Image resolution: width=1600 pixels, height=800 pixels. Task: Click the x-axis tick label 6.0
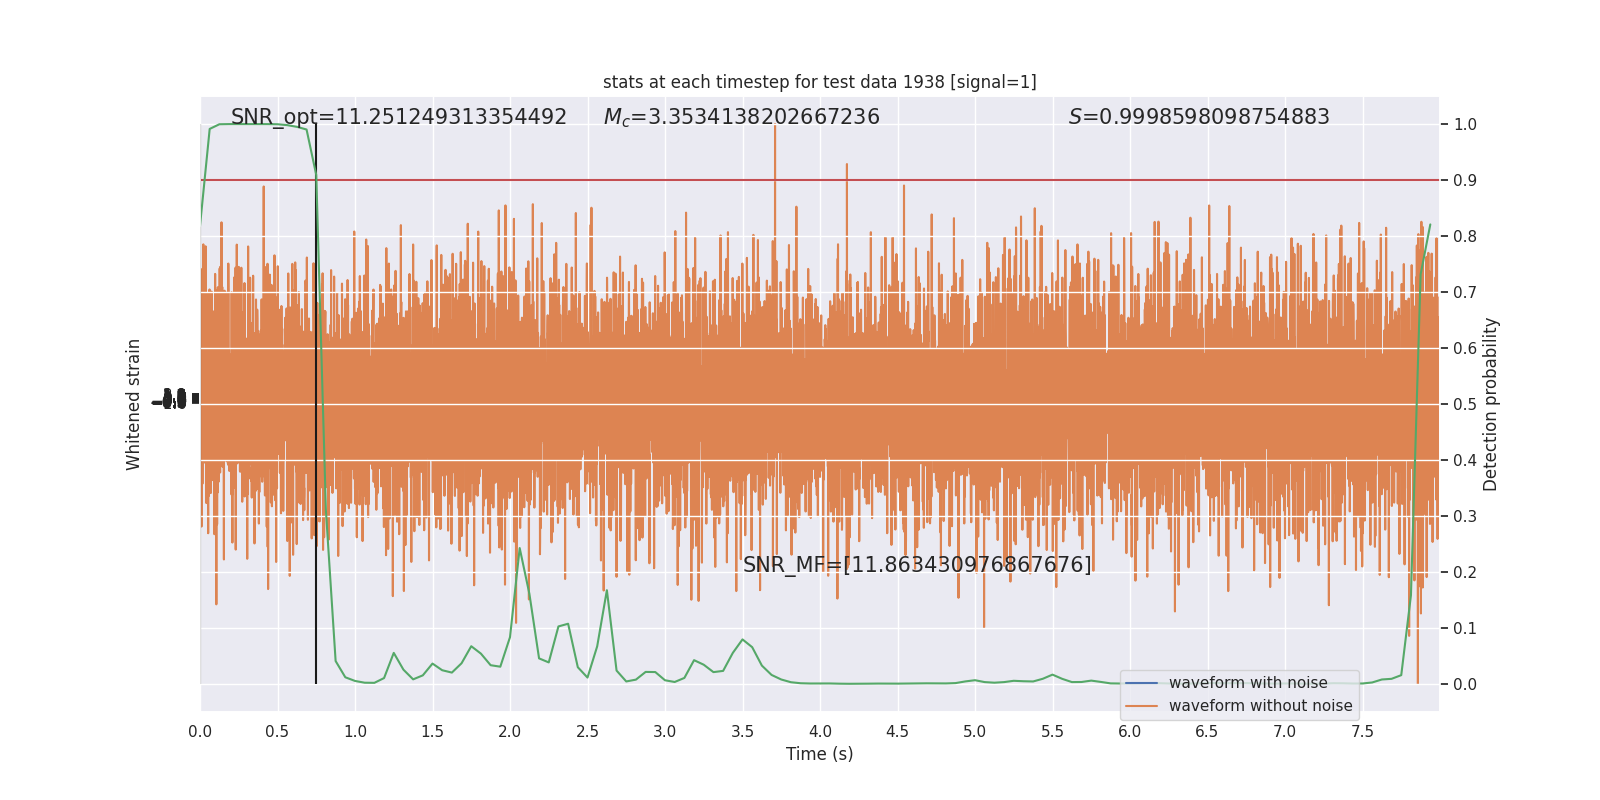pos(1130,732)
